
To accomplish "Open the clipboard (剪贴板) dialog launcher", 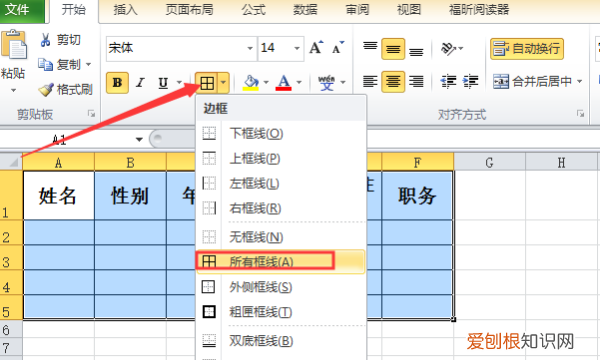I will click(91, 114).
